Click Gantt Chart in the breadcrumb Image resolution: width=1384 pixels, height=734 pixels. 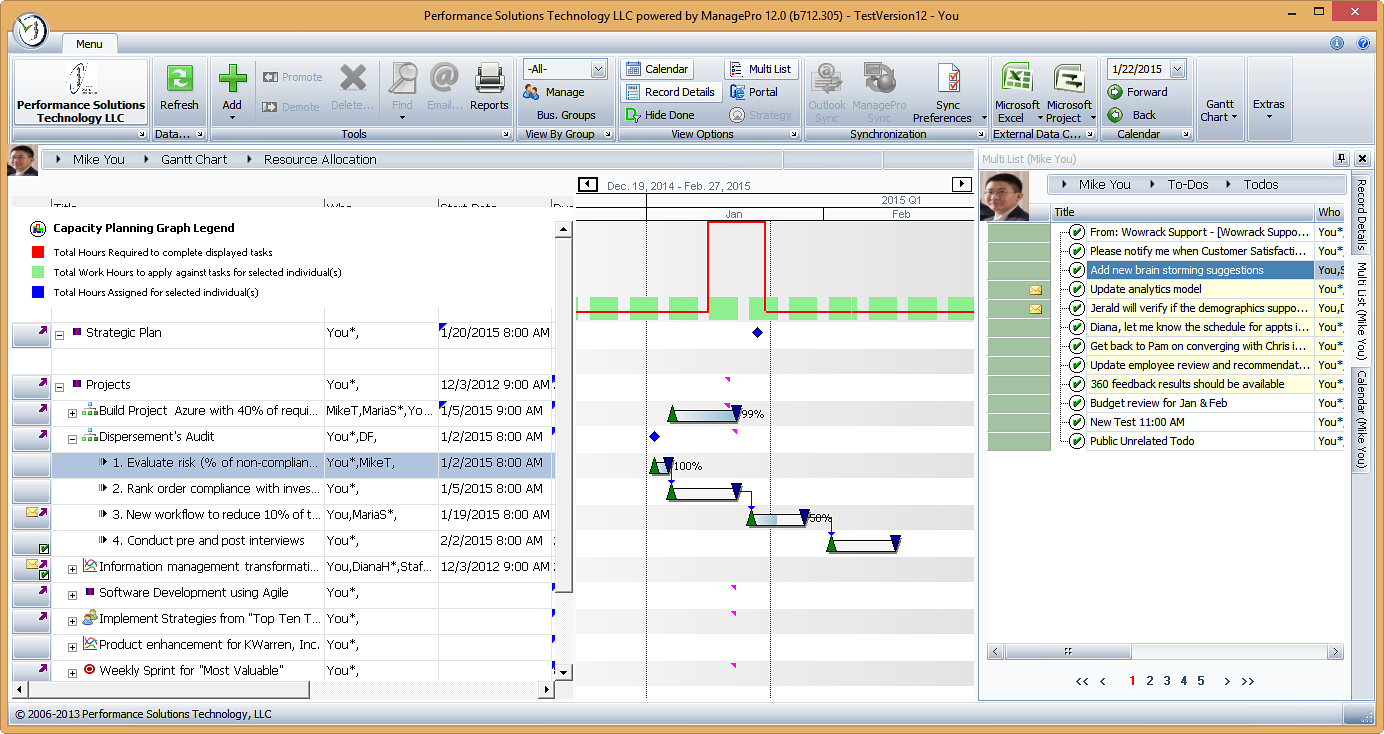(194, 160)
